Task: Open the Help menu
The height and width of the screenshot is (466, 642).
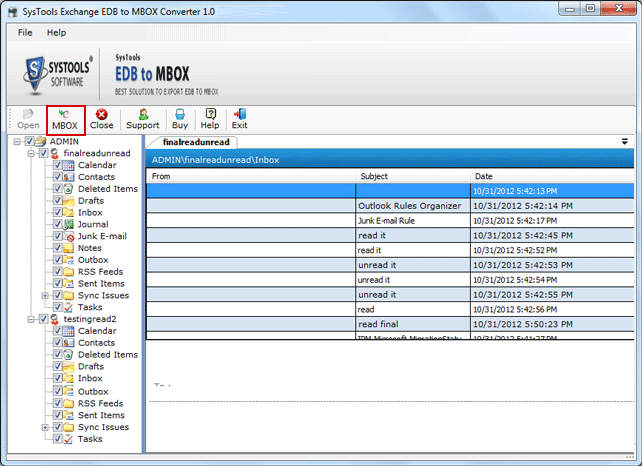Action: coord(56,32)
